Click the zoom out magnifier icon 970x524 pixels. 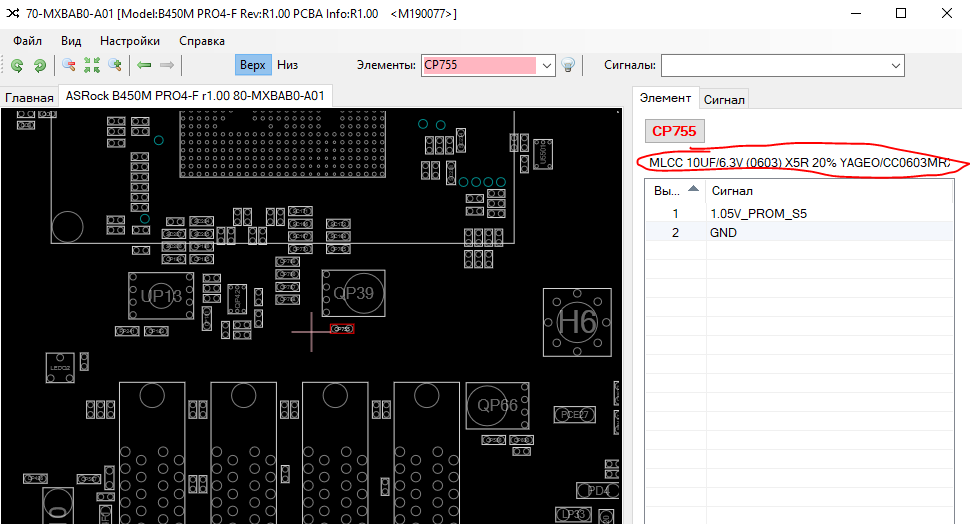(69, 65)
